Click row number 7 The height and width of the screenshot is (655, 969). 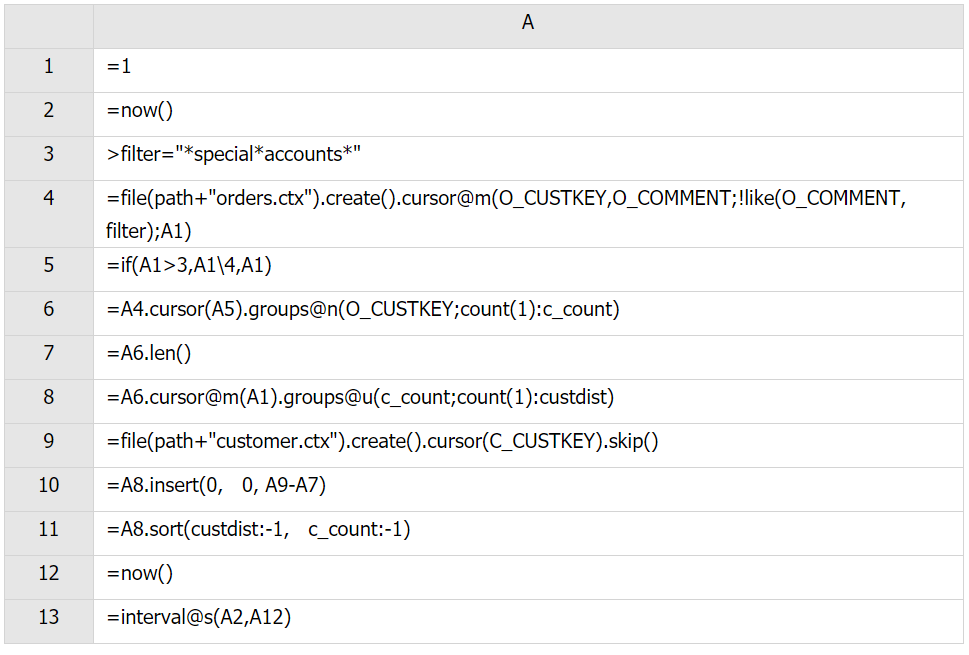49,353
